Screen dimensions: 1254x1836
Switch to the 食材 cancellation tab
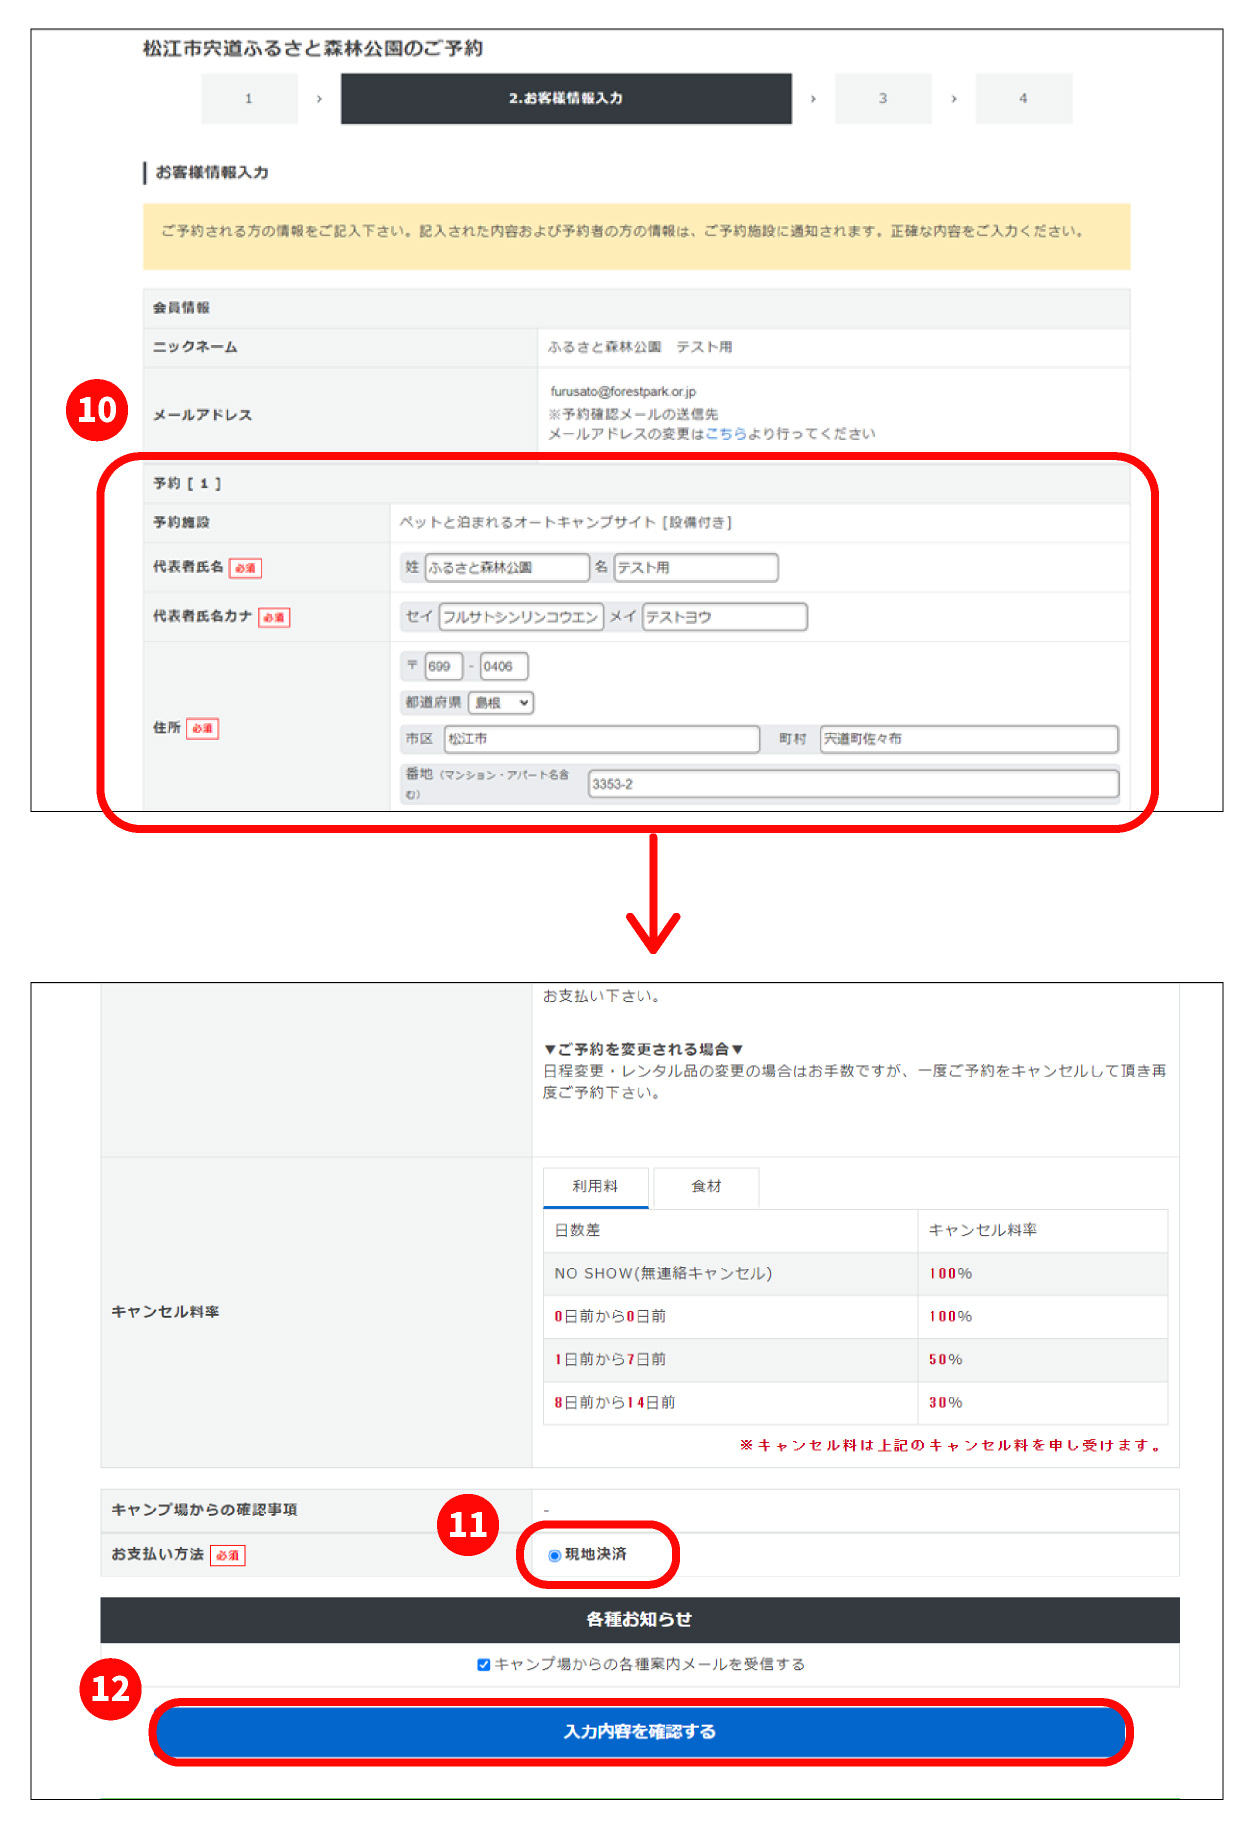pyautogui.click(x=706, y=1187)
